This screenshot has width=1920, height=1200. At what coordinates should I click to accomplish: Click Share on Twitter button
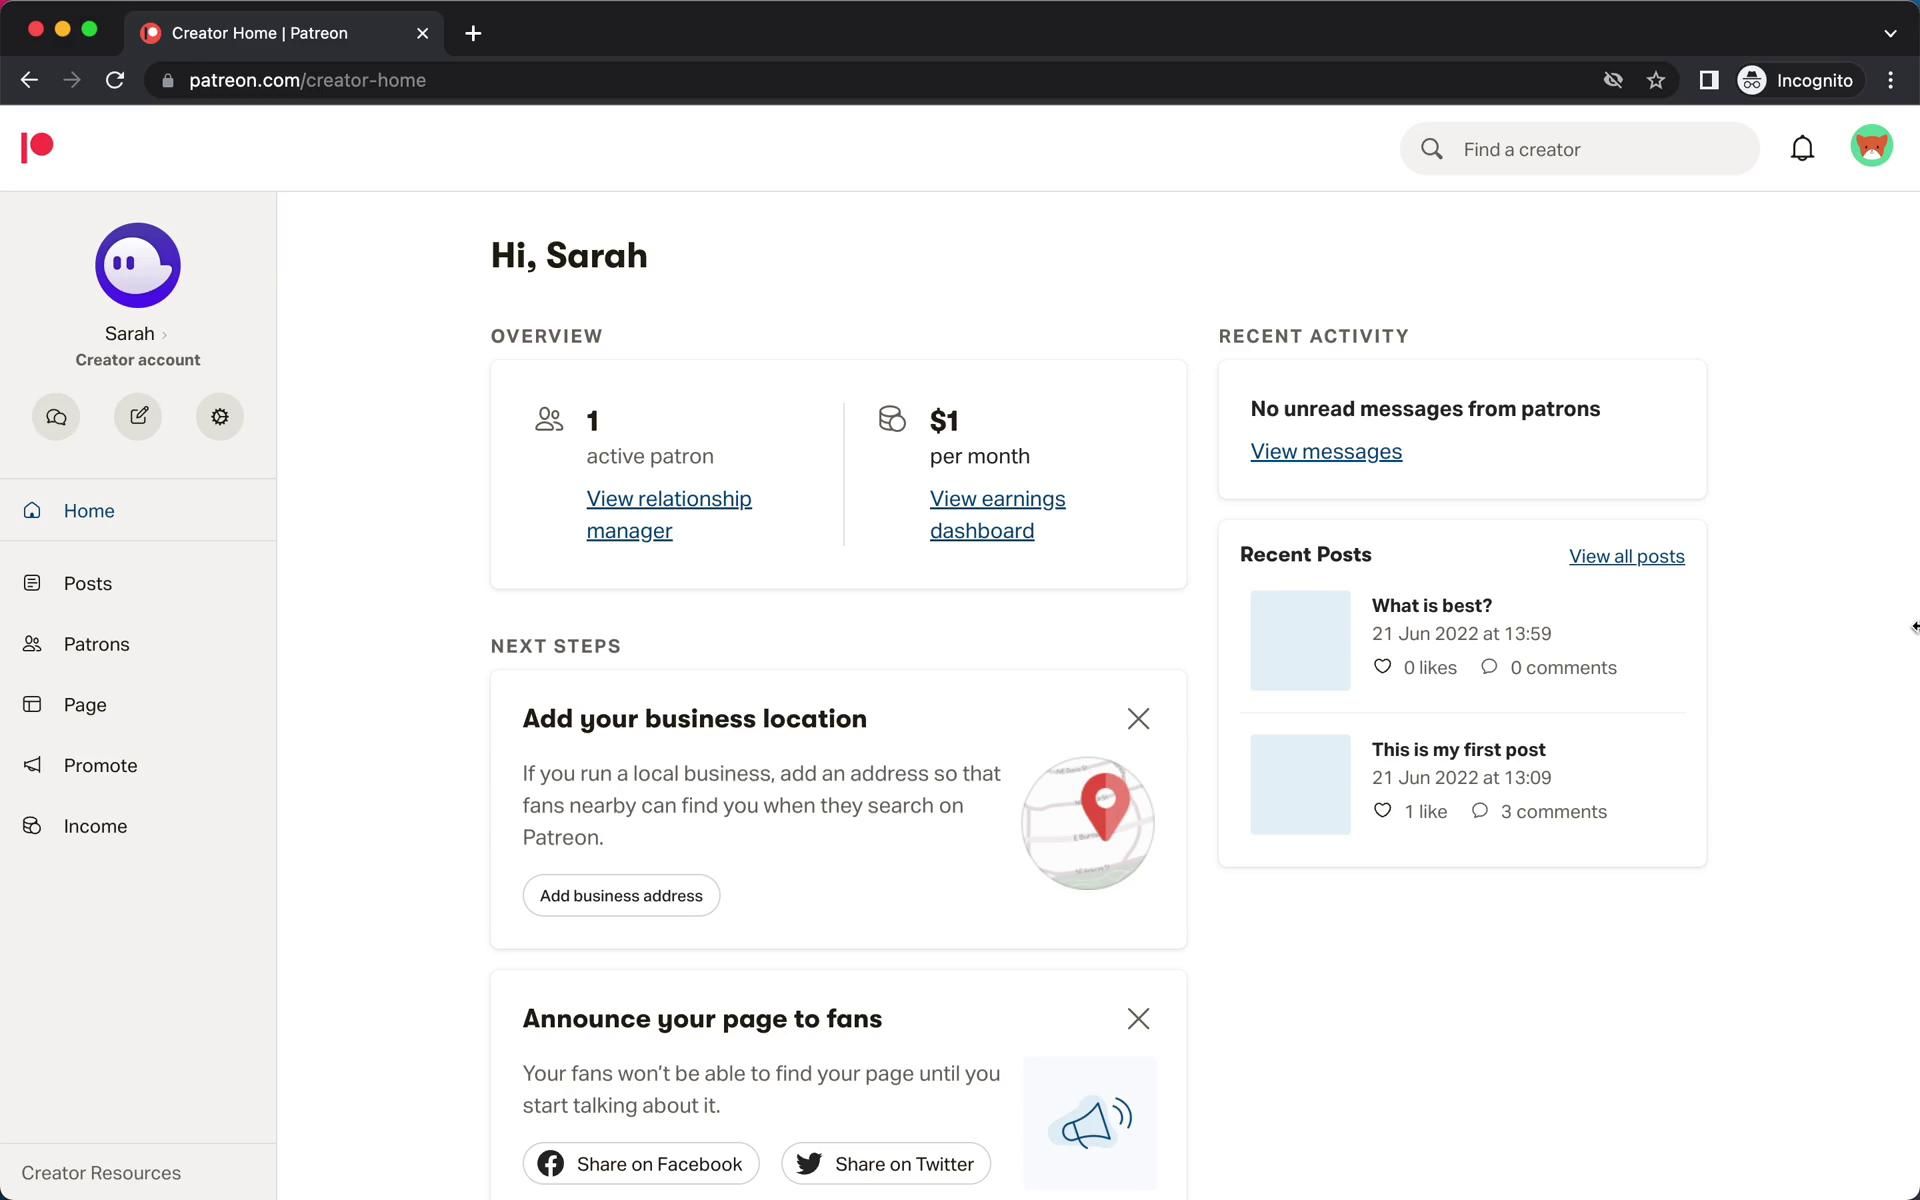pyautogui.click(x=886, y=1164)
